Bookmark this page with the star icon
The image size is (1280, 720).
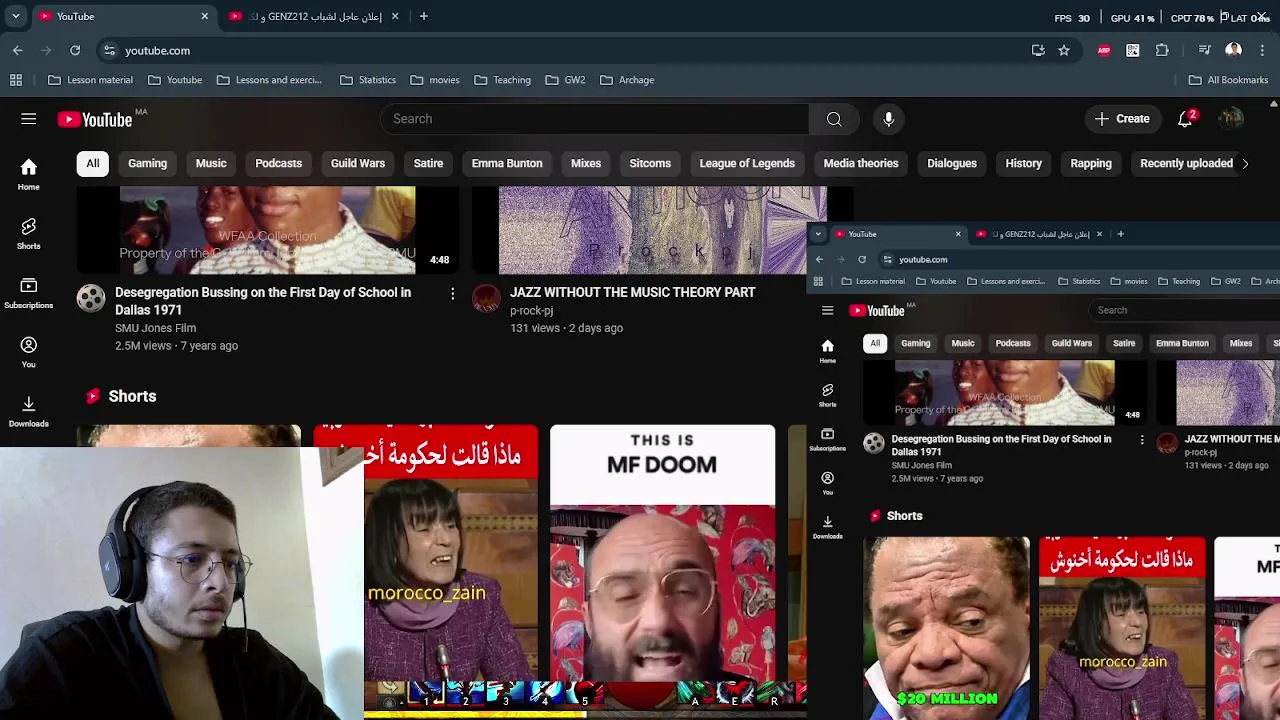coord(1064,50)
